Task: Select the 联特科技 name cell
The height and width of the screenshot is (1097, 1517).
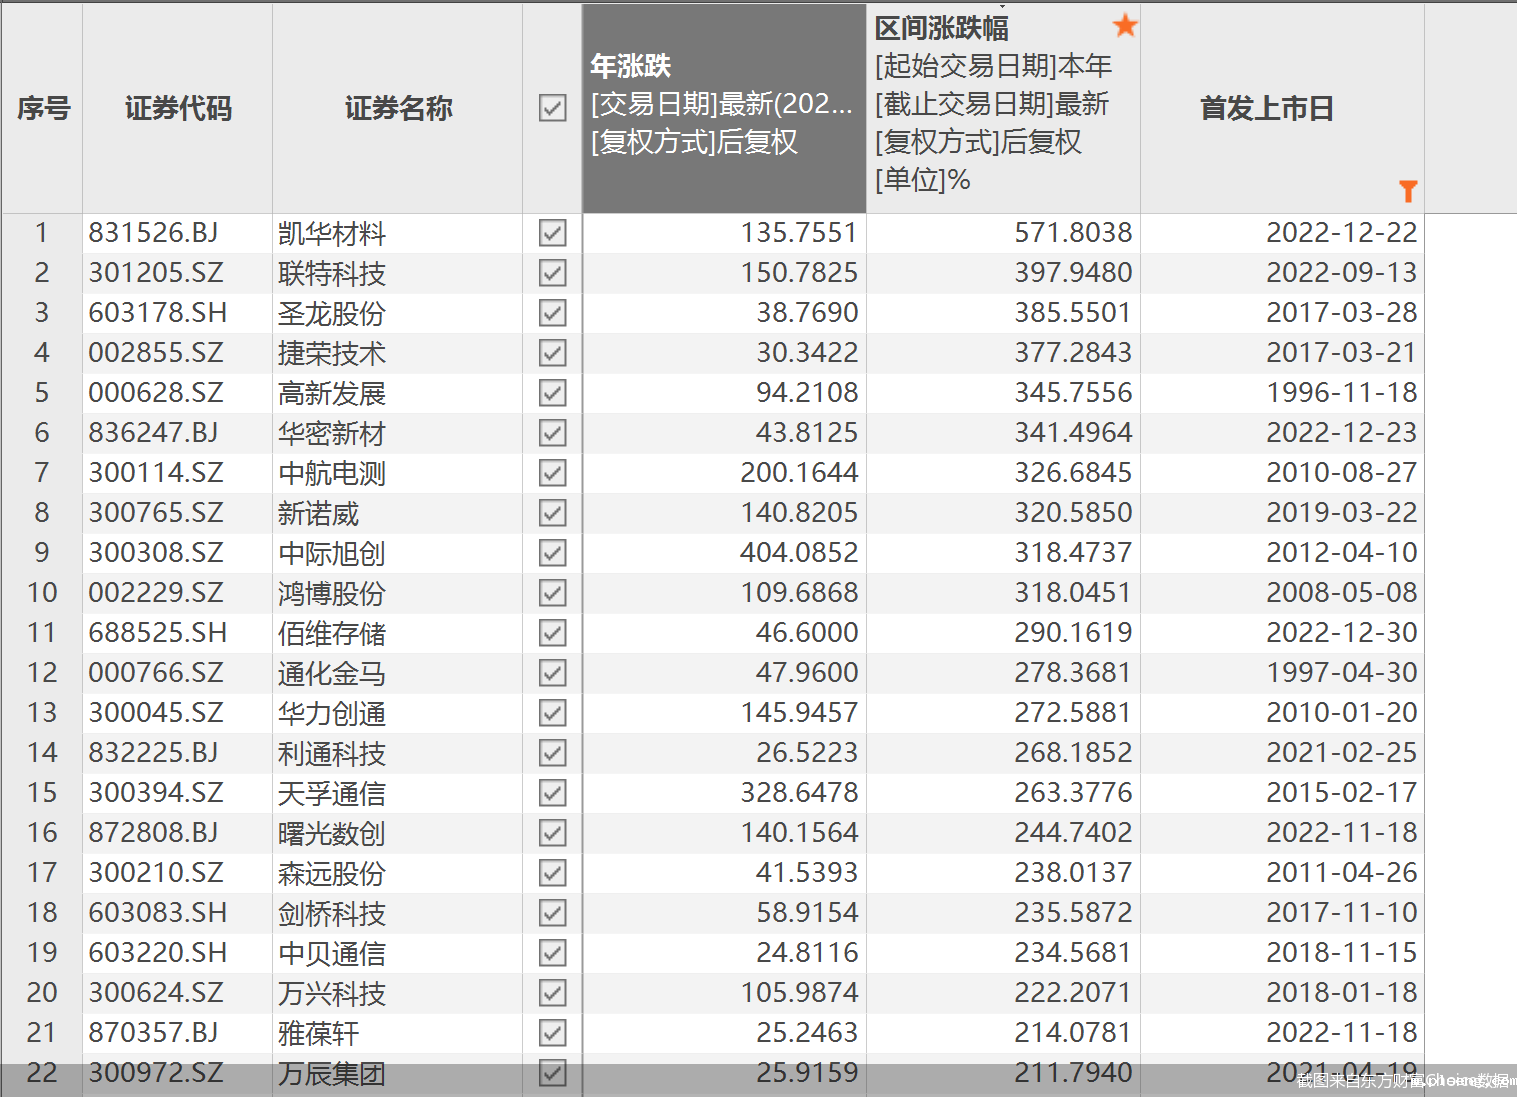Action: coord(331,272)
